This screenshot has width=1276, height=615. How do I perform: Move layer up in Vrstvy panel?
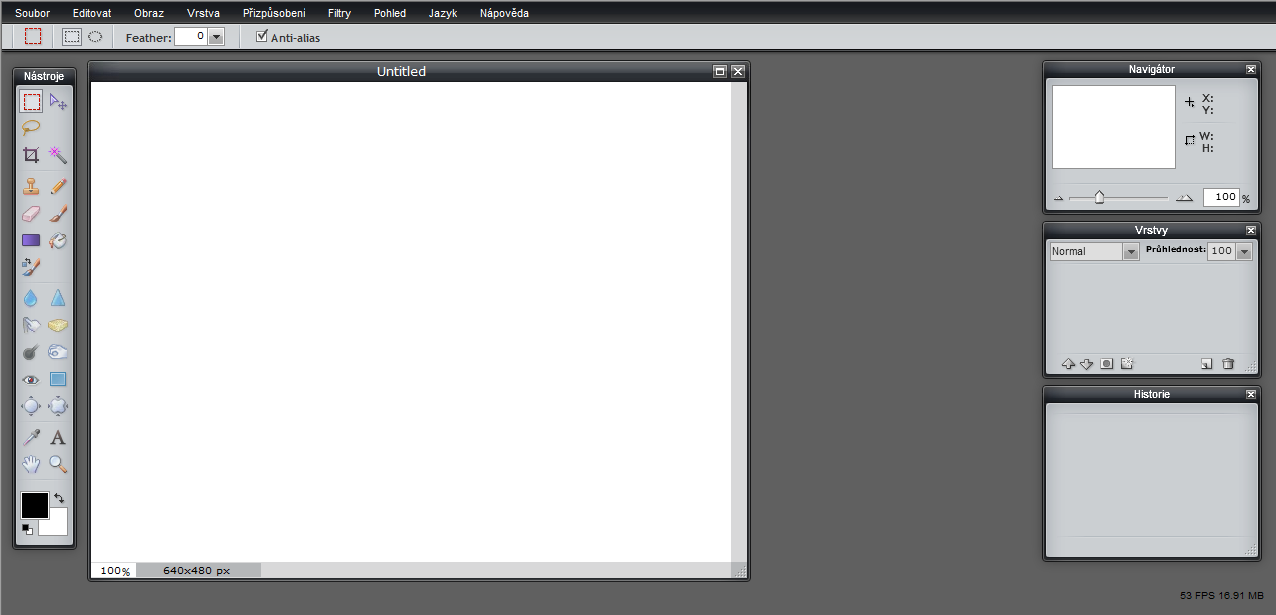[1068, 364]
